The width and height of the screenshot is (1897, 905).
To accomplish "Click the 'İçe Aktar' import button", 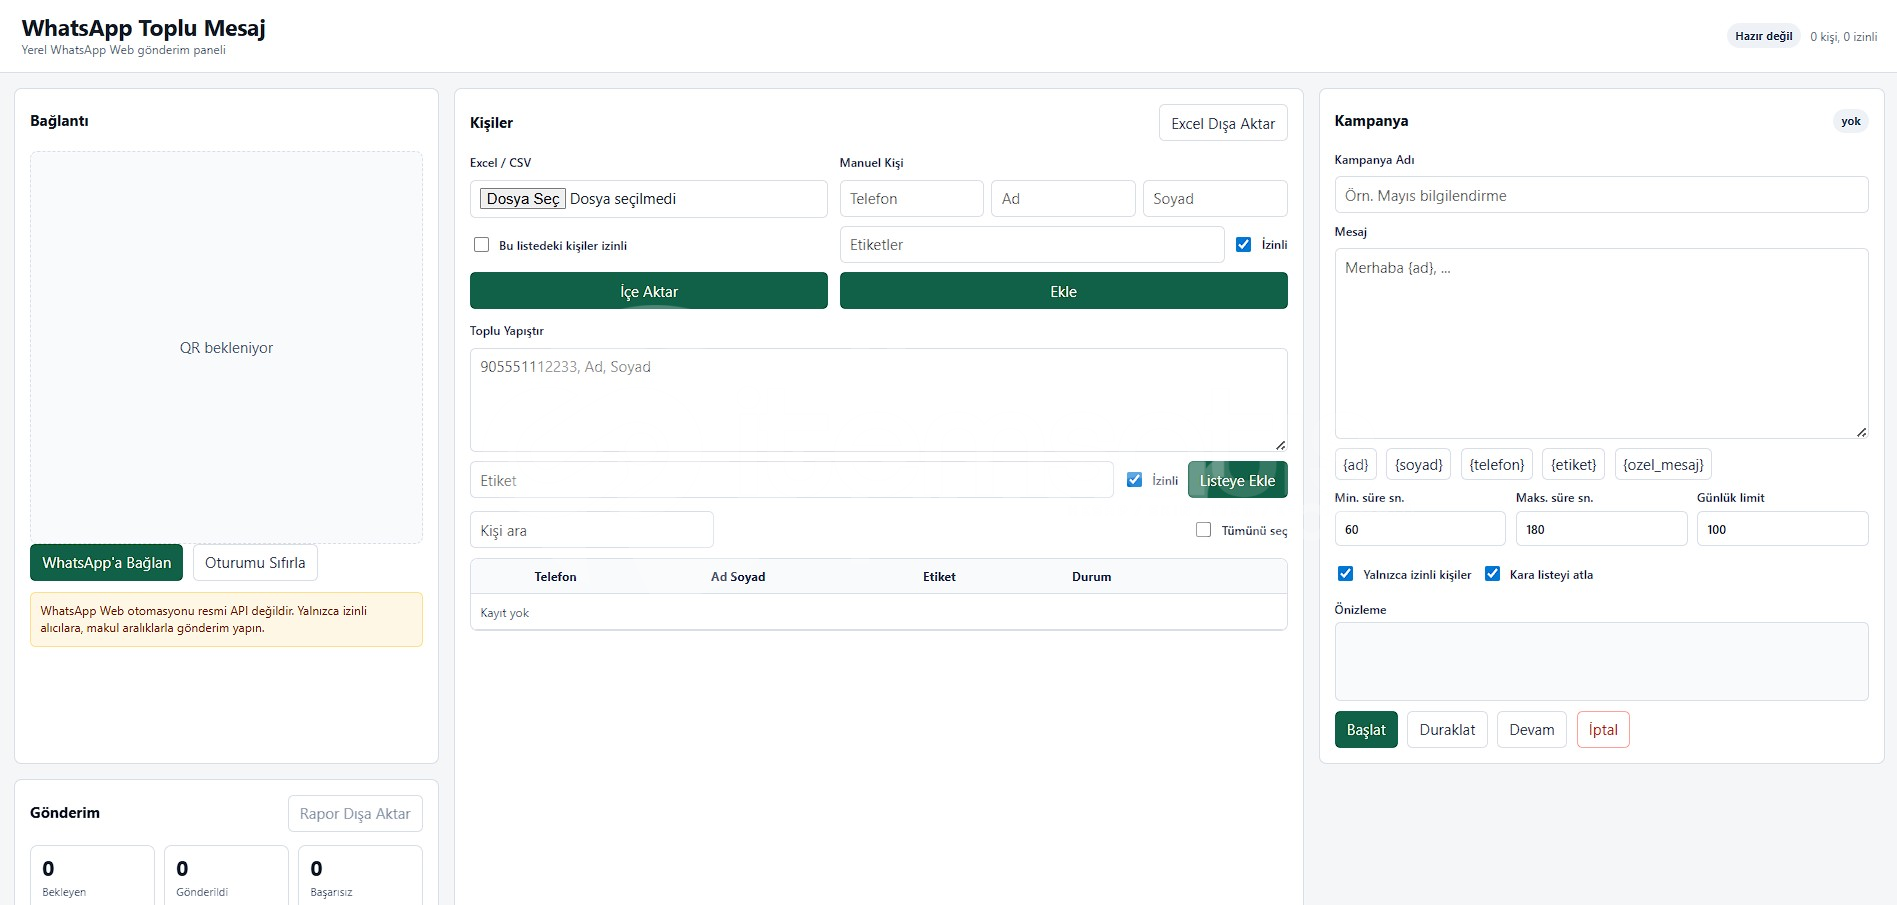I will 649,291.
